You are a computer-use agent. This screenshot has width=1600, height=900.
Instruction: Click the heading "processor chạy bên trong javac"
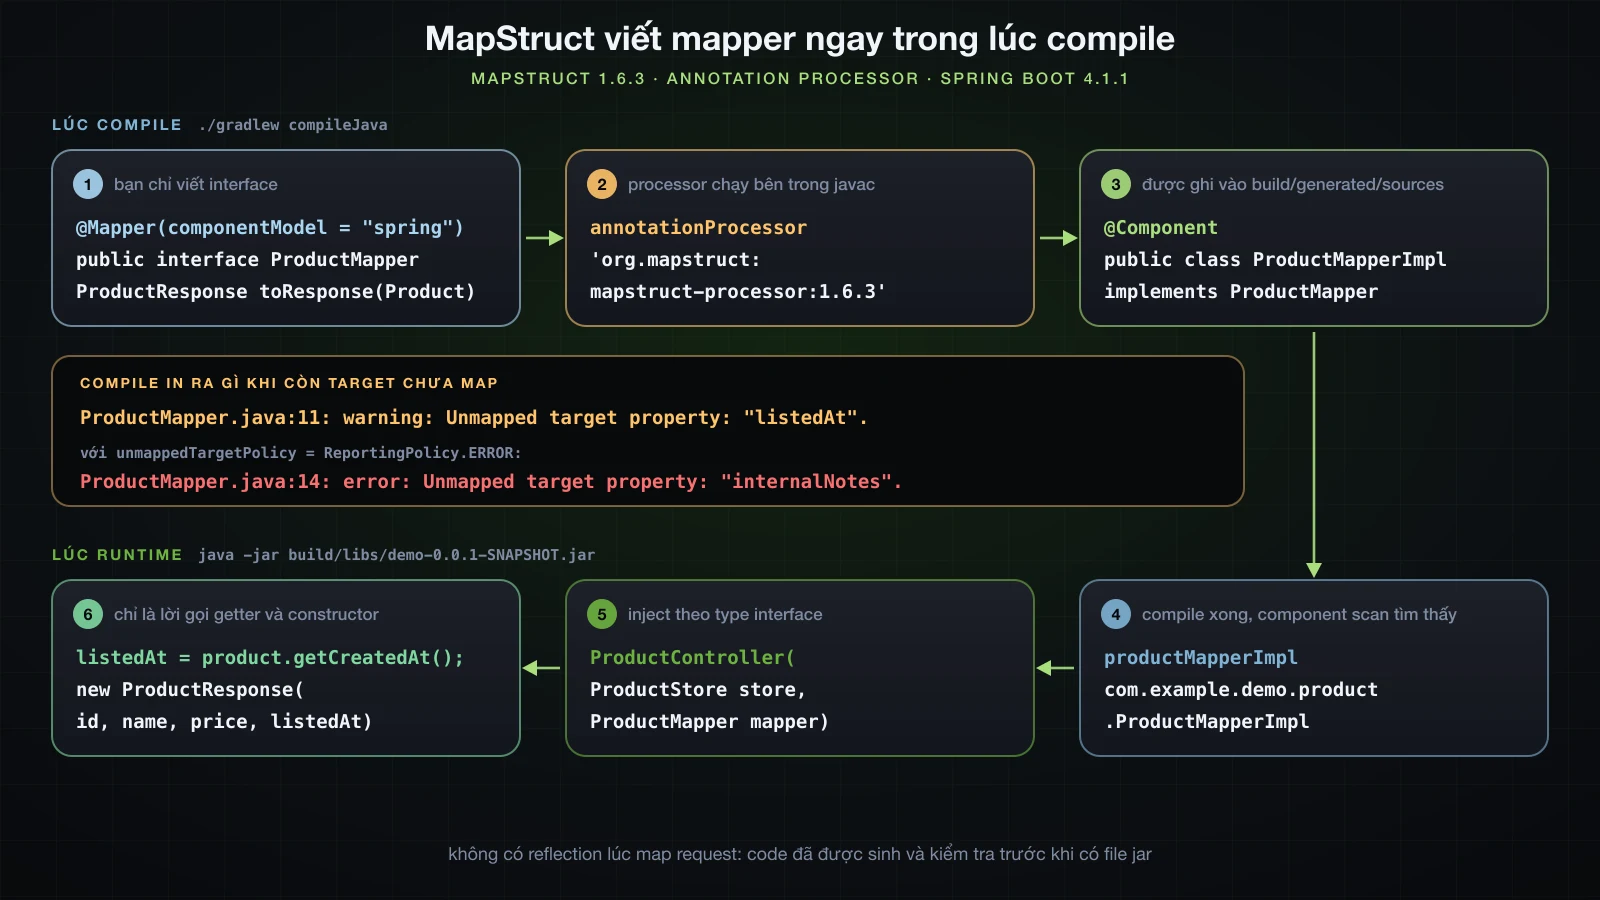(751, 184)
